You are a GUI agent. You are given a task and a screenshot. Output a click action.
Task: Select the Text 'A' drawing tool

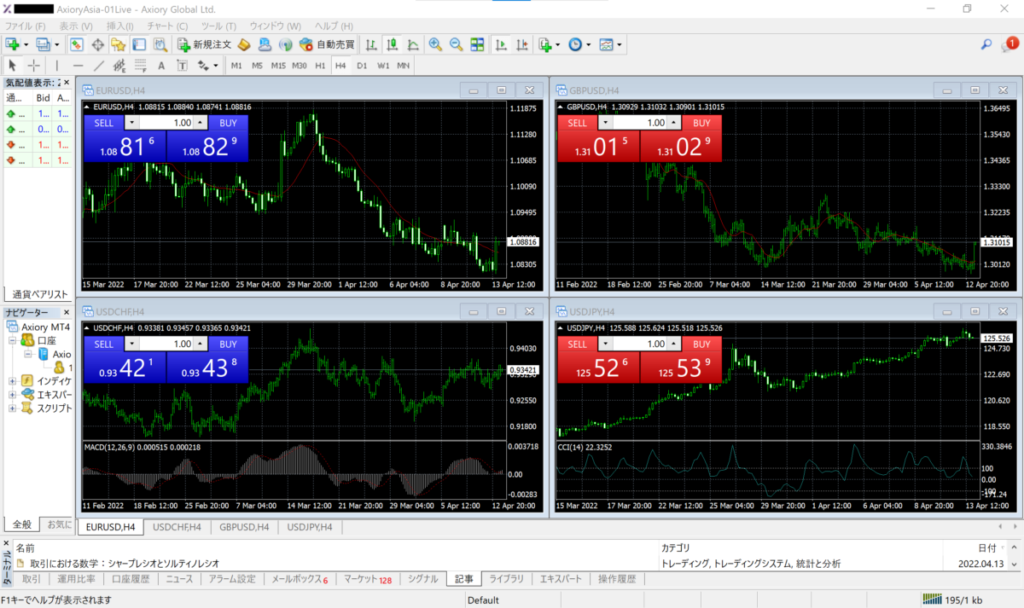coord(161,65)
